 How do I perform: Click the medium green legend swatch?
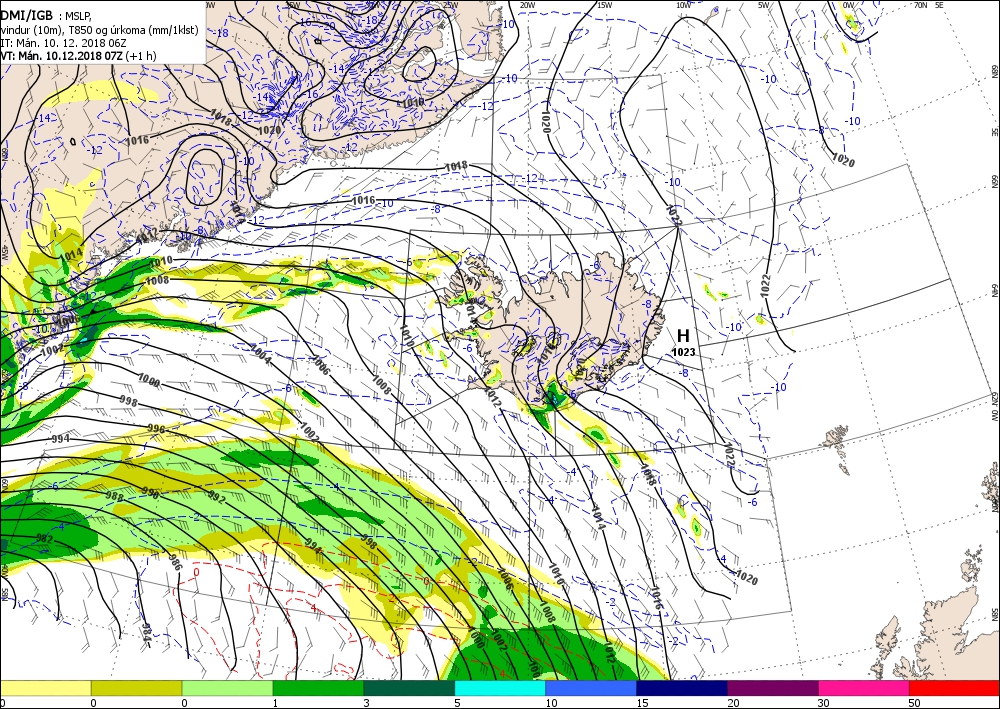click(x=318, y=688)
